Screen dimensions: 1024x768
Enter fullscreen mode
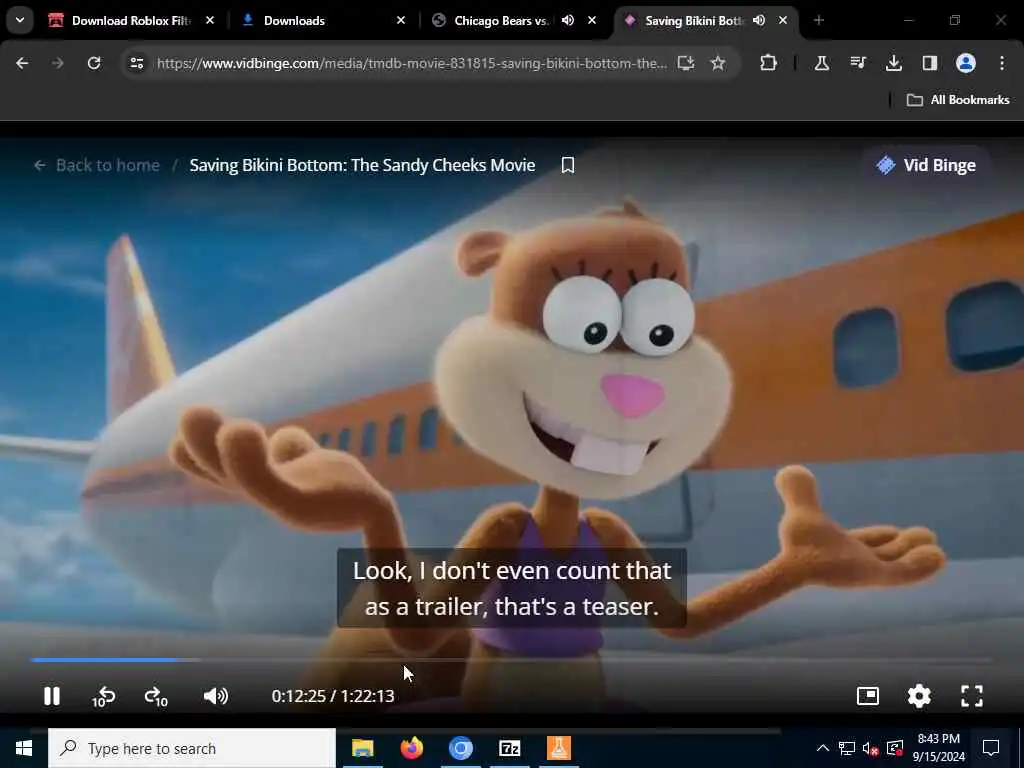point(972,696)
